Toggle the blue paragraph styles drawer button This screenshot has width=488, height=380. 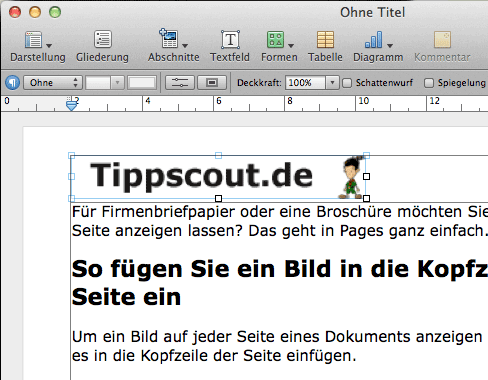(13, 82)
